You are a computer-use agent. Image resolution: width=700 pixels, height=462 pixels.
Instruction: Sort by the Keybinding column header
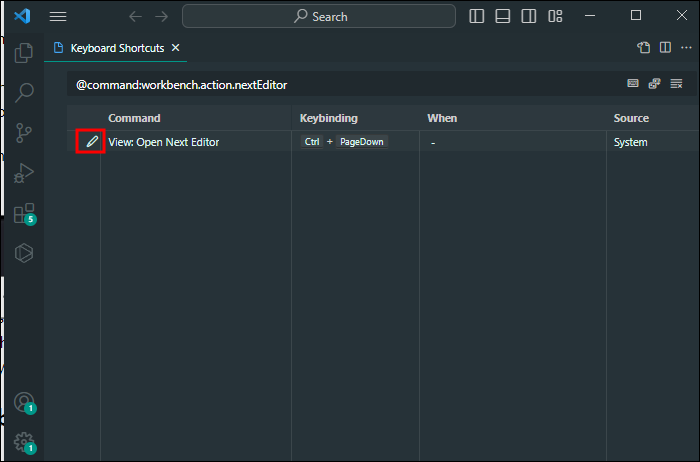click(x=328, y=118)
